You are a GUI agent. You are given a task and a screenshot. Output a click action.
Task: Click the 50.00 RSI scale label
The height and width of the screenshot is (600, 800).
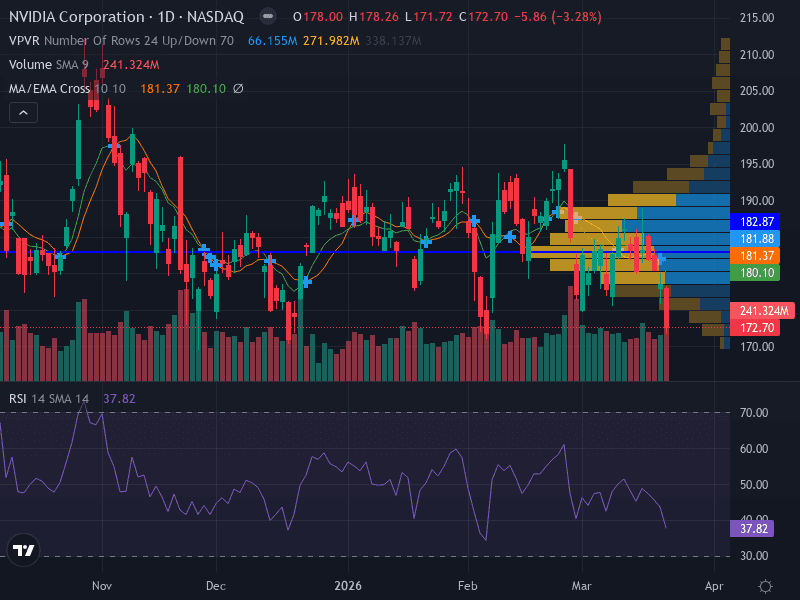(754, 485)
